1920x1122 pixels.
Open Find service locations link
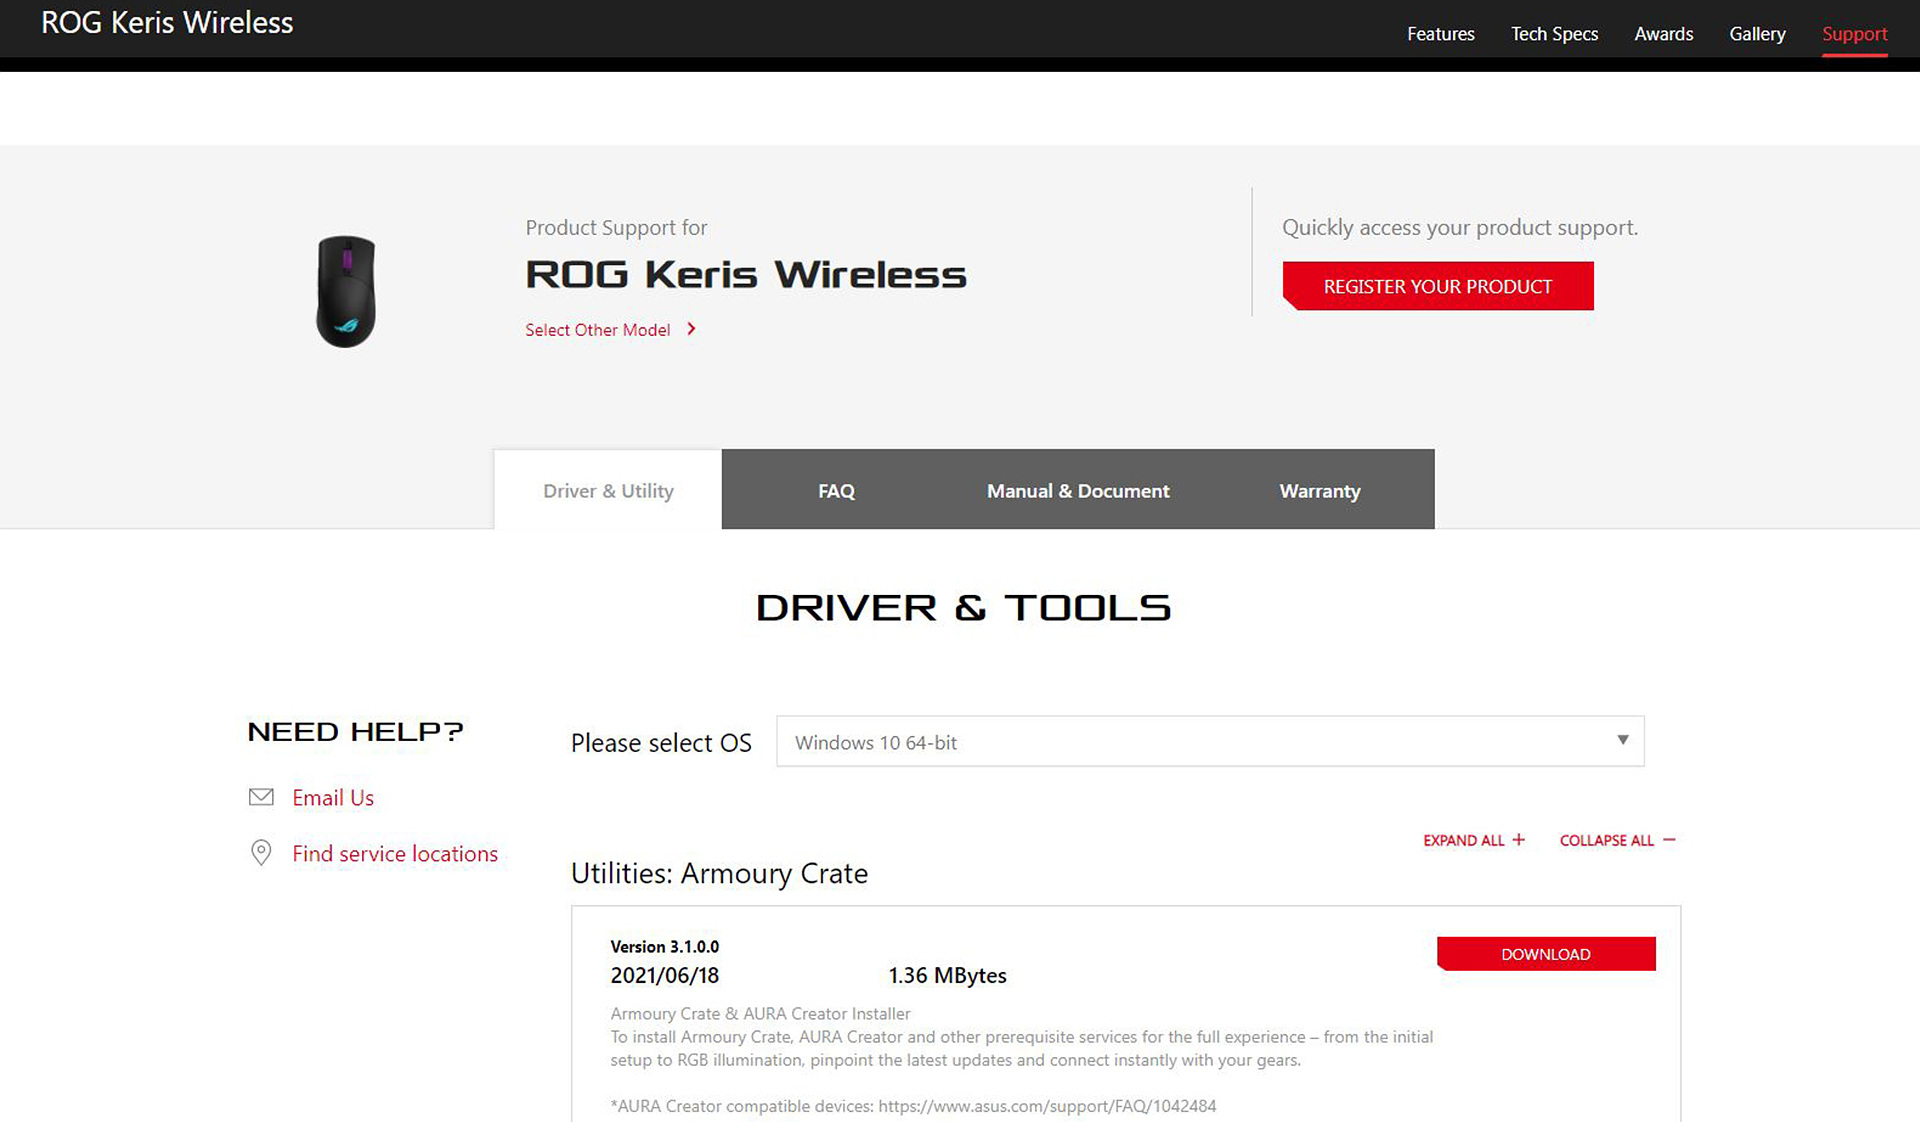394,853
